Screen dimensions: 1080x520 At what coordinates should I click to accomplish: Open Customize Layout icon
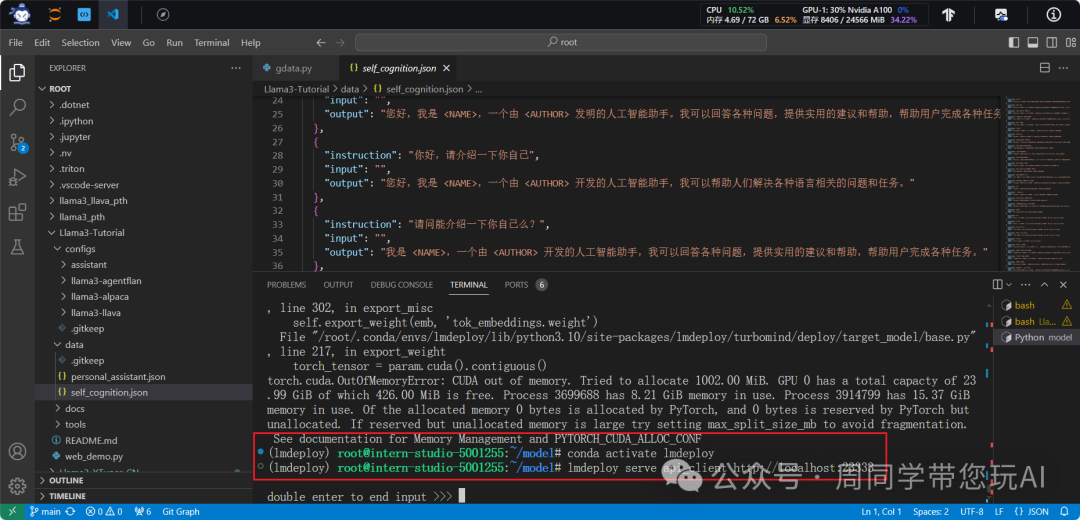(1069, 43)
